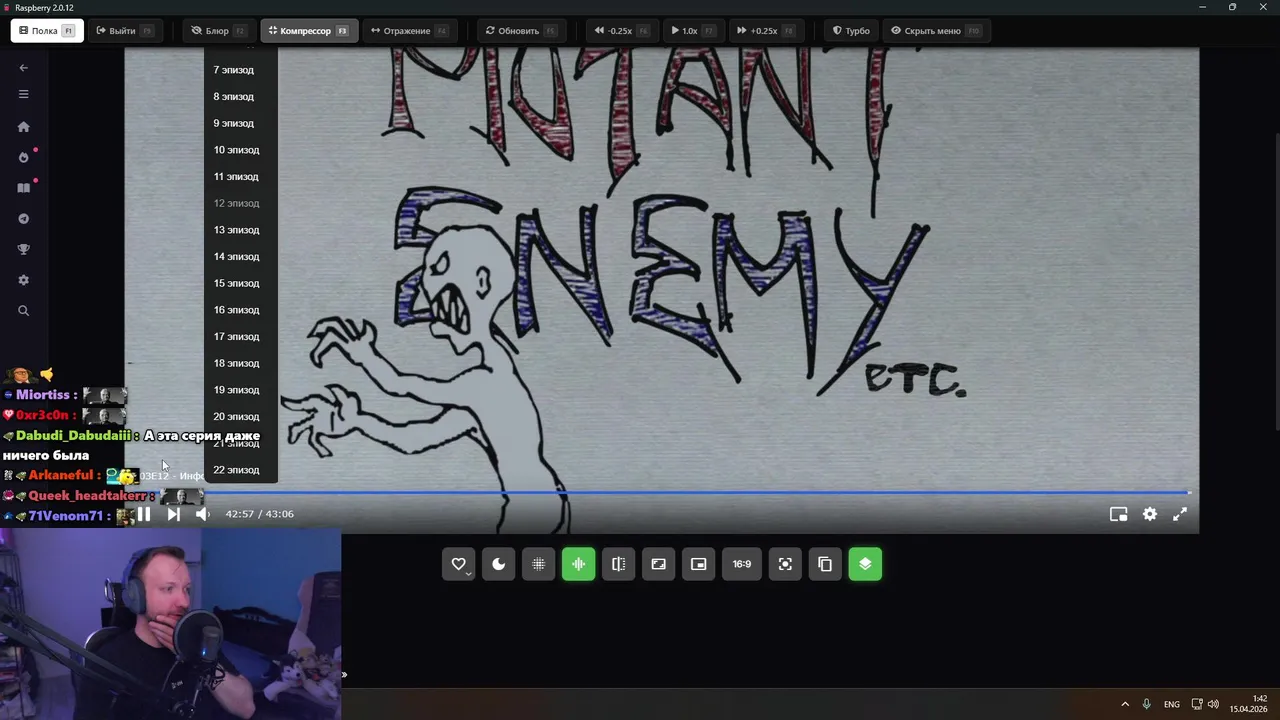Toggle the blur grid button below the player
The height and width of the screenshot is (720, 1280).
coord(539,564)
